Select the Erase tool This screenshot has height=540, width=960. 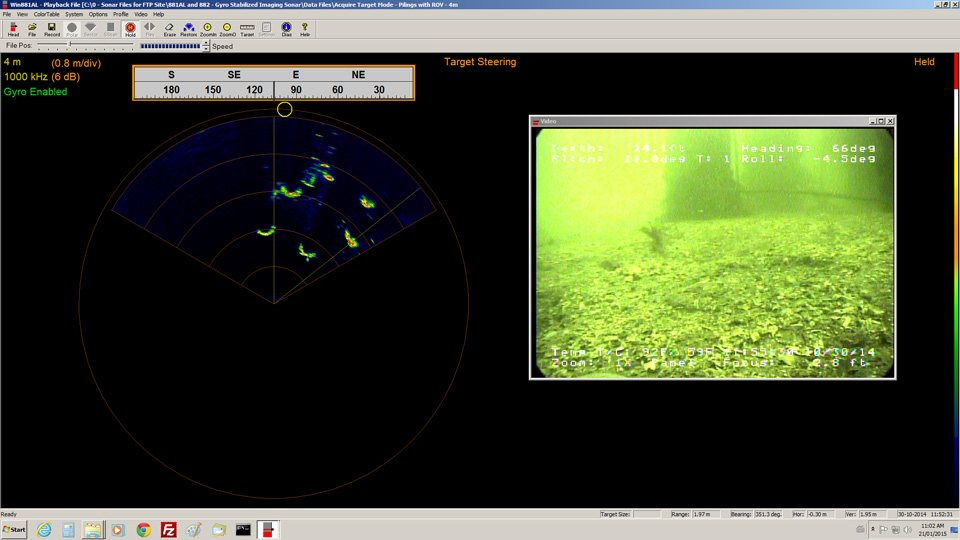coord(169,29)
